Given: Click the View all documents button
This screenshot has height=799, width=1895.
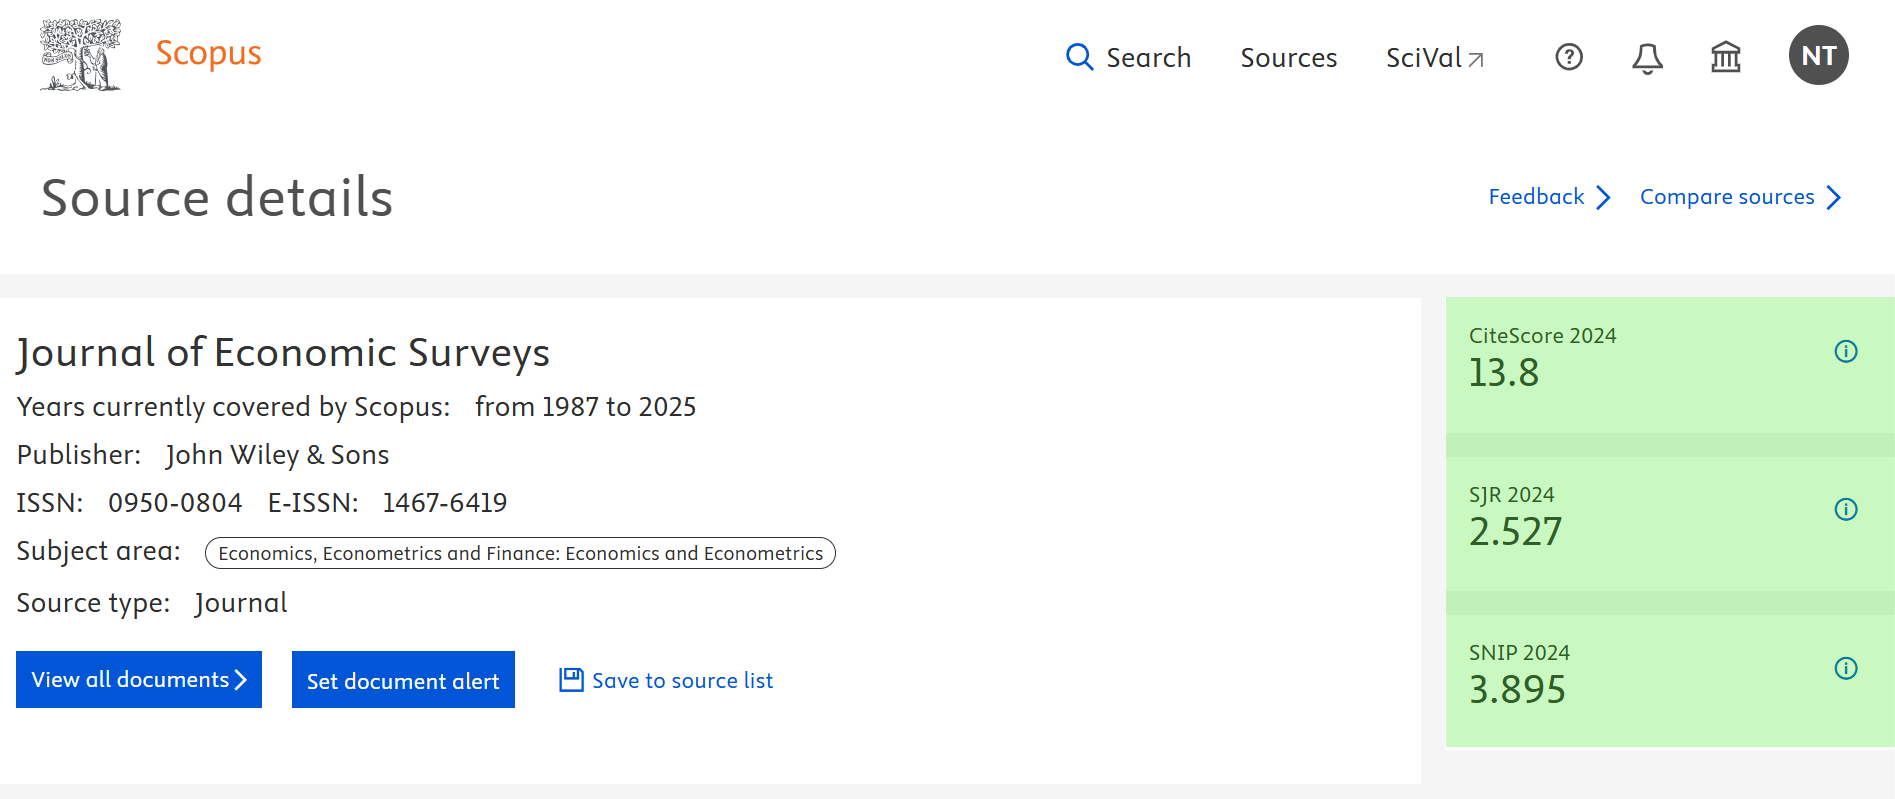Looking at the screenshot, I should (139, 680).
